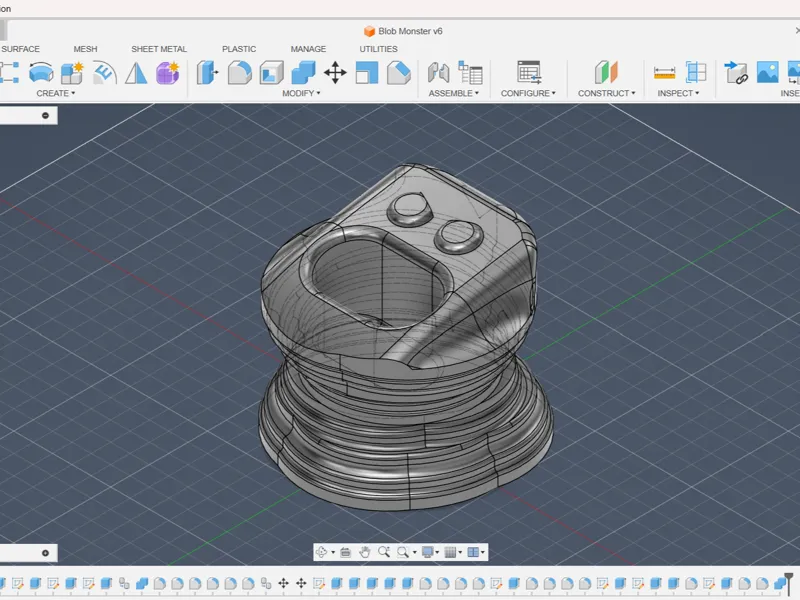Expand the CONSTRUCT dropdown
This screenshot has height=600, width=800.
pyautogui.click(x=607, y=93)
